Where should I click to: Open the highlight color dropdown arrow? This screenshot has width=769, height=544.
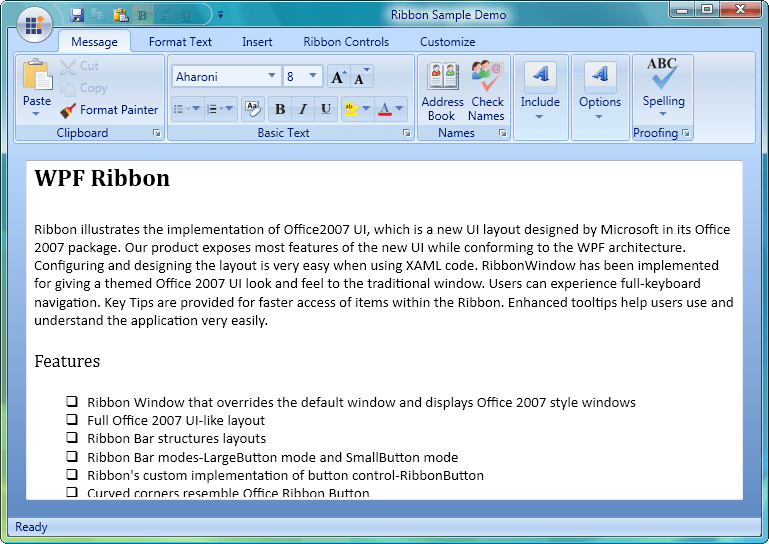point(366,108)
